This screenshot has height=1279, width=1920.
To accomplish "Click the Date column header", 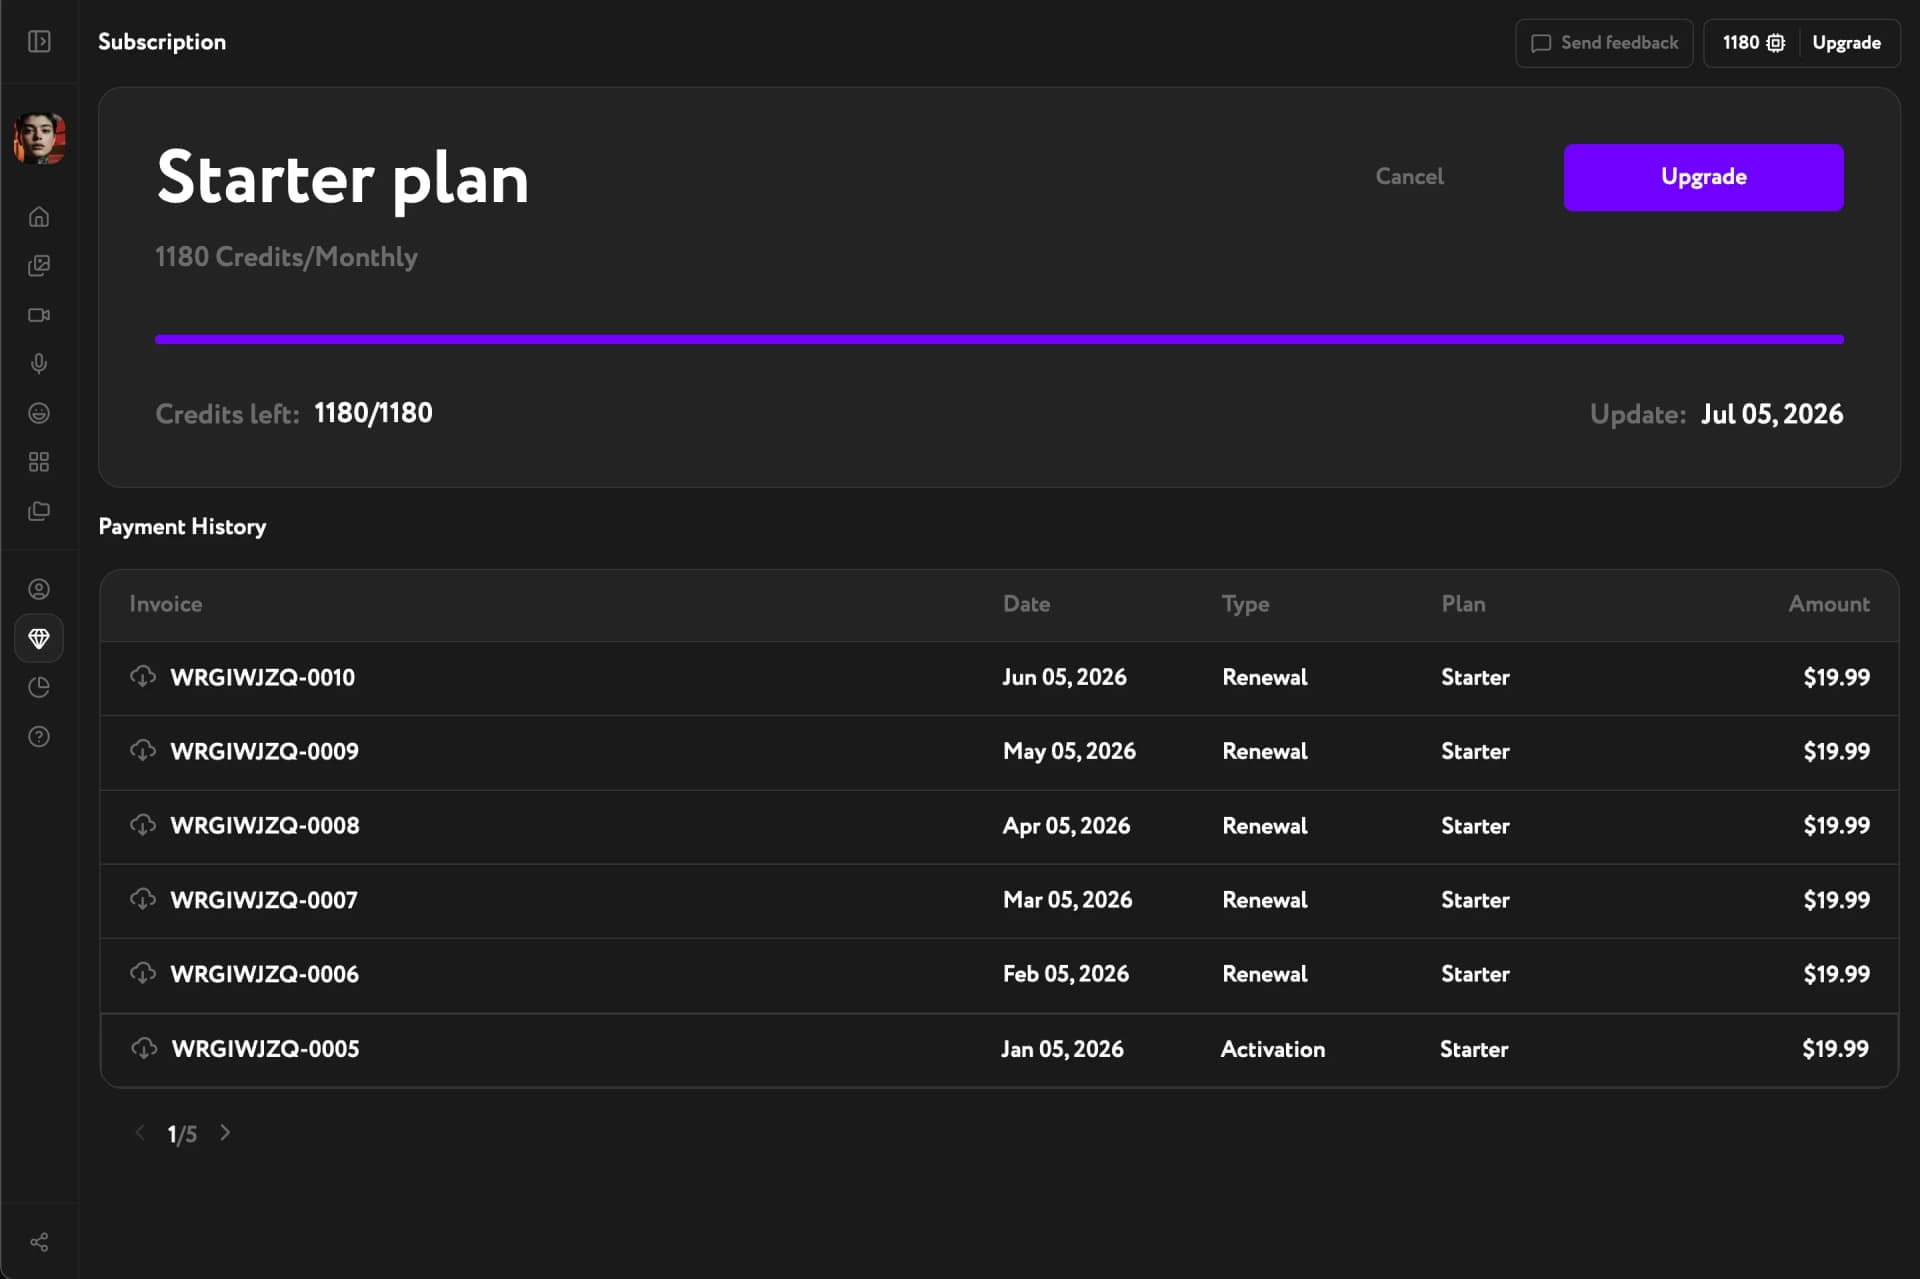I will (x=1026, y=604).
